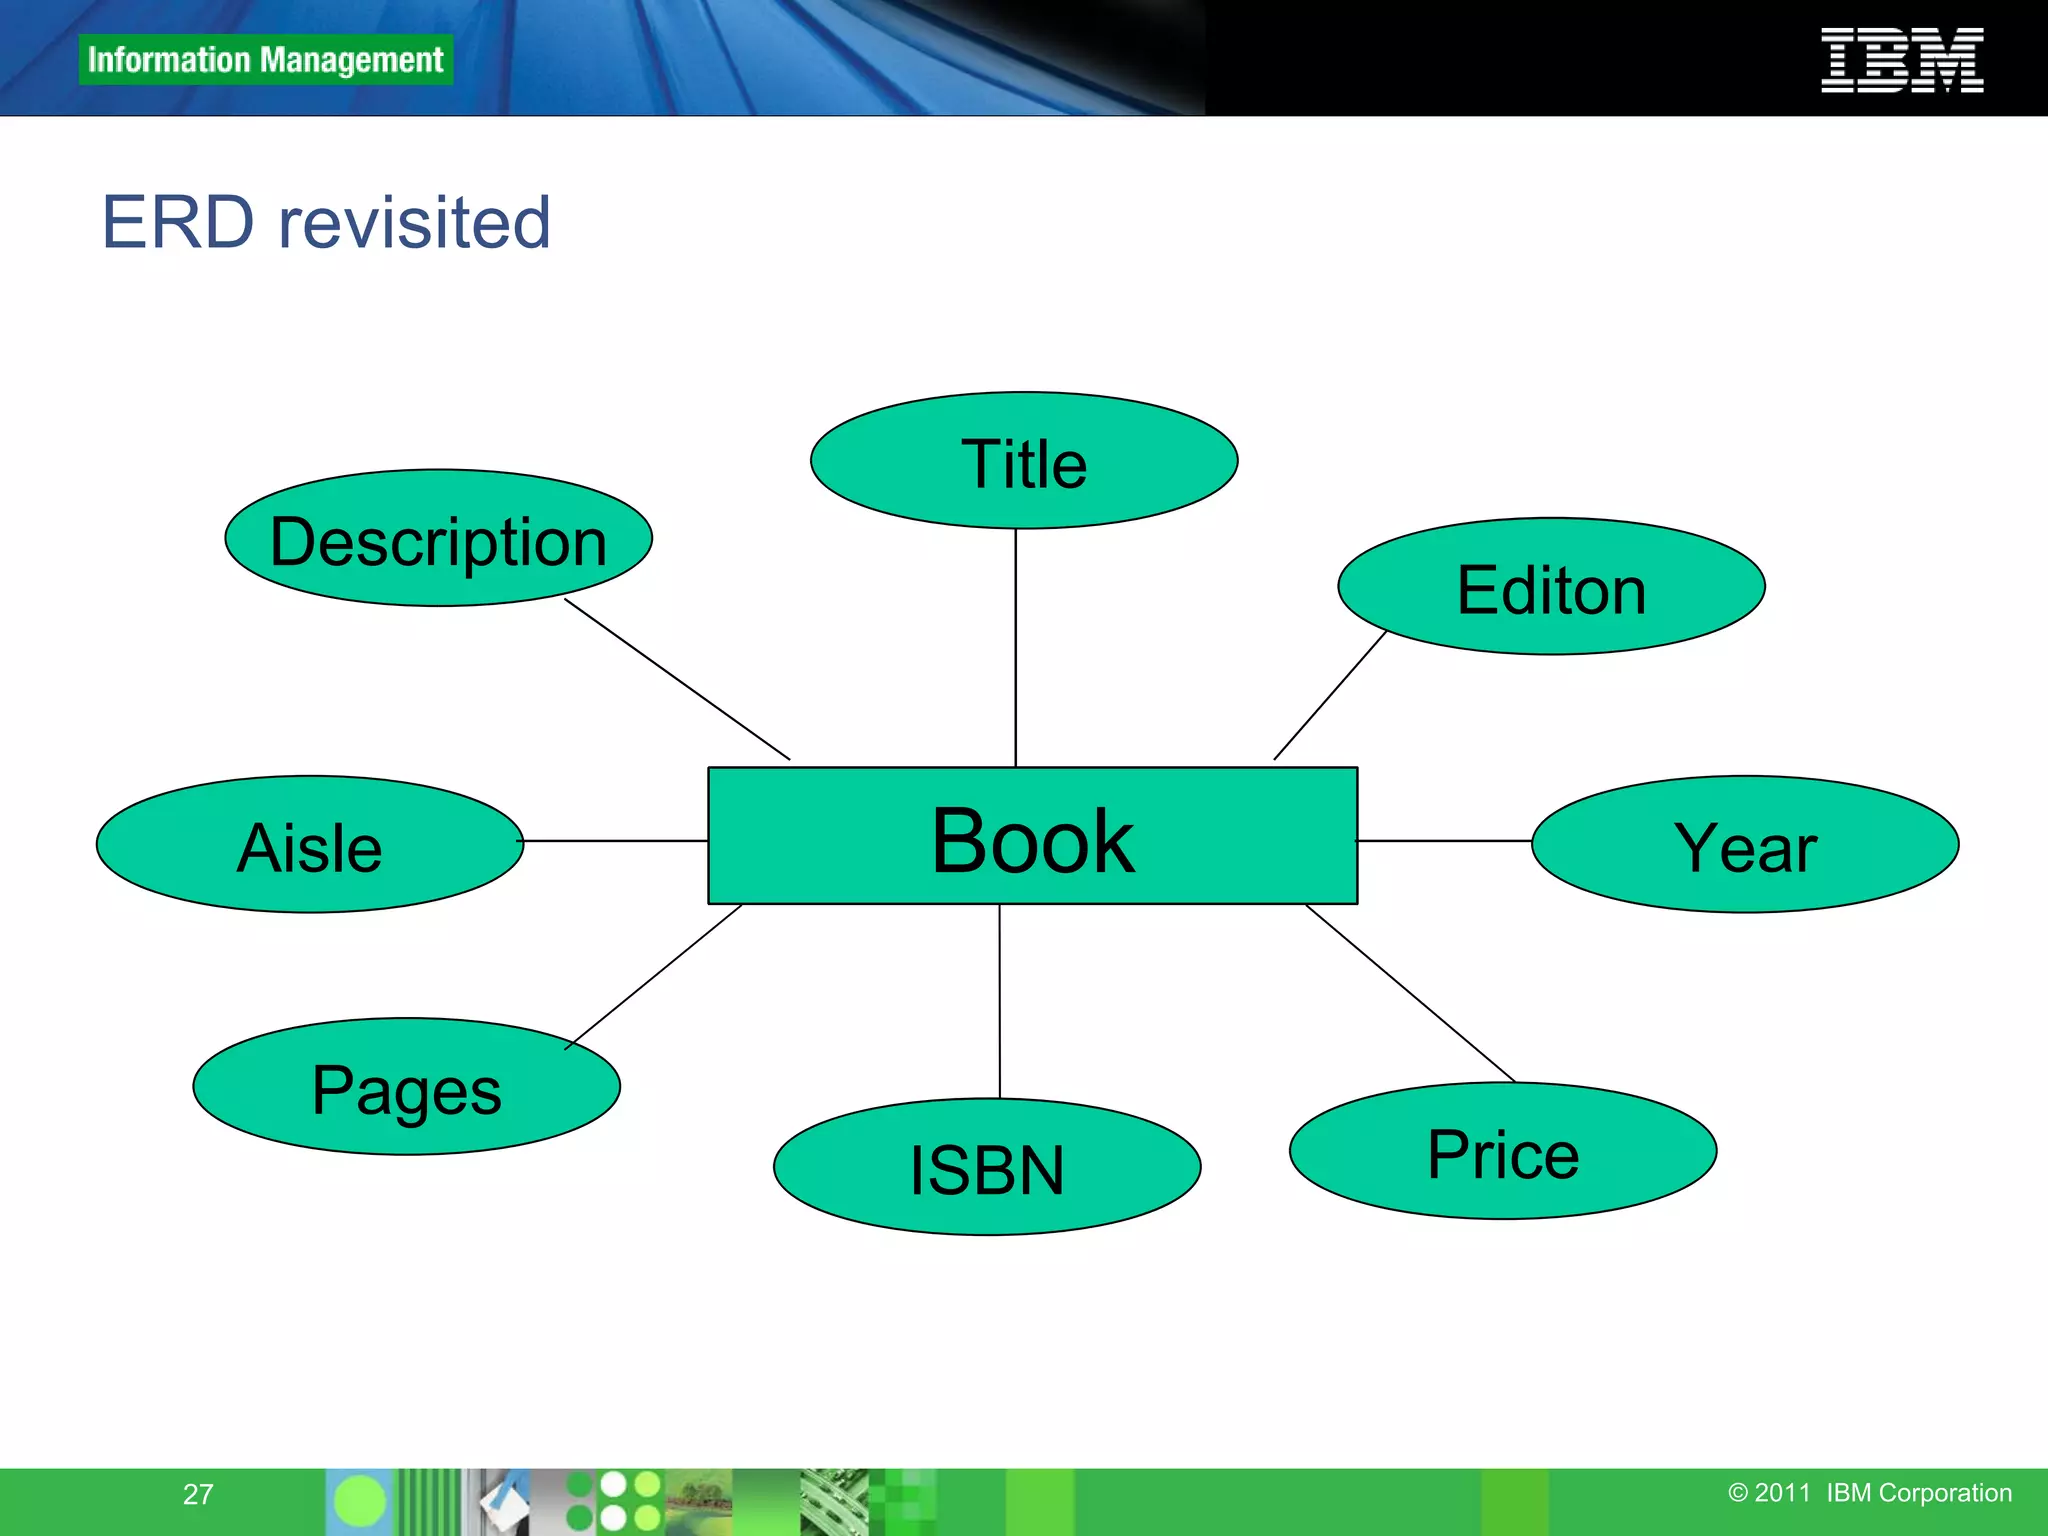This screenshot has height=1536, width=2048.
Task: Click the Aisle attribute ellipse
Action: [309, 845]
